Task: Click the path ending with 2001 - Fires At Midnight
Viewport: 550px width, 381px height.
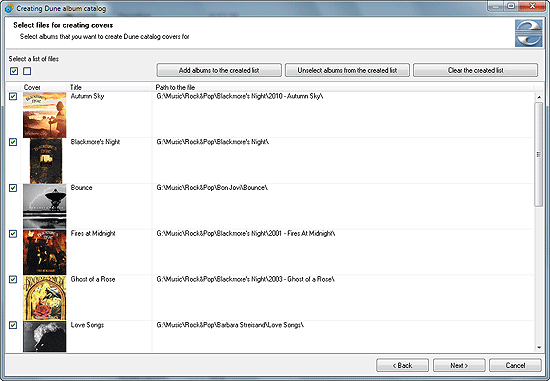Action: (246, 233)
